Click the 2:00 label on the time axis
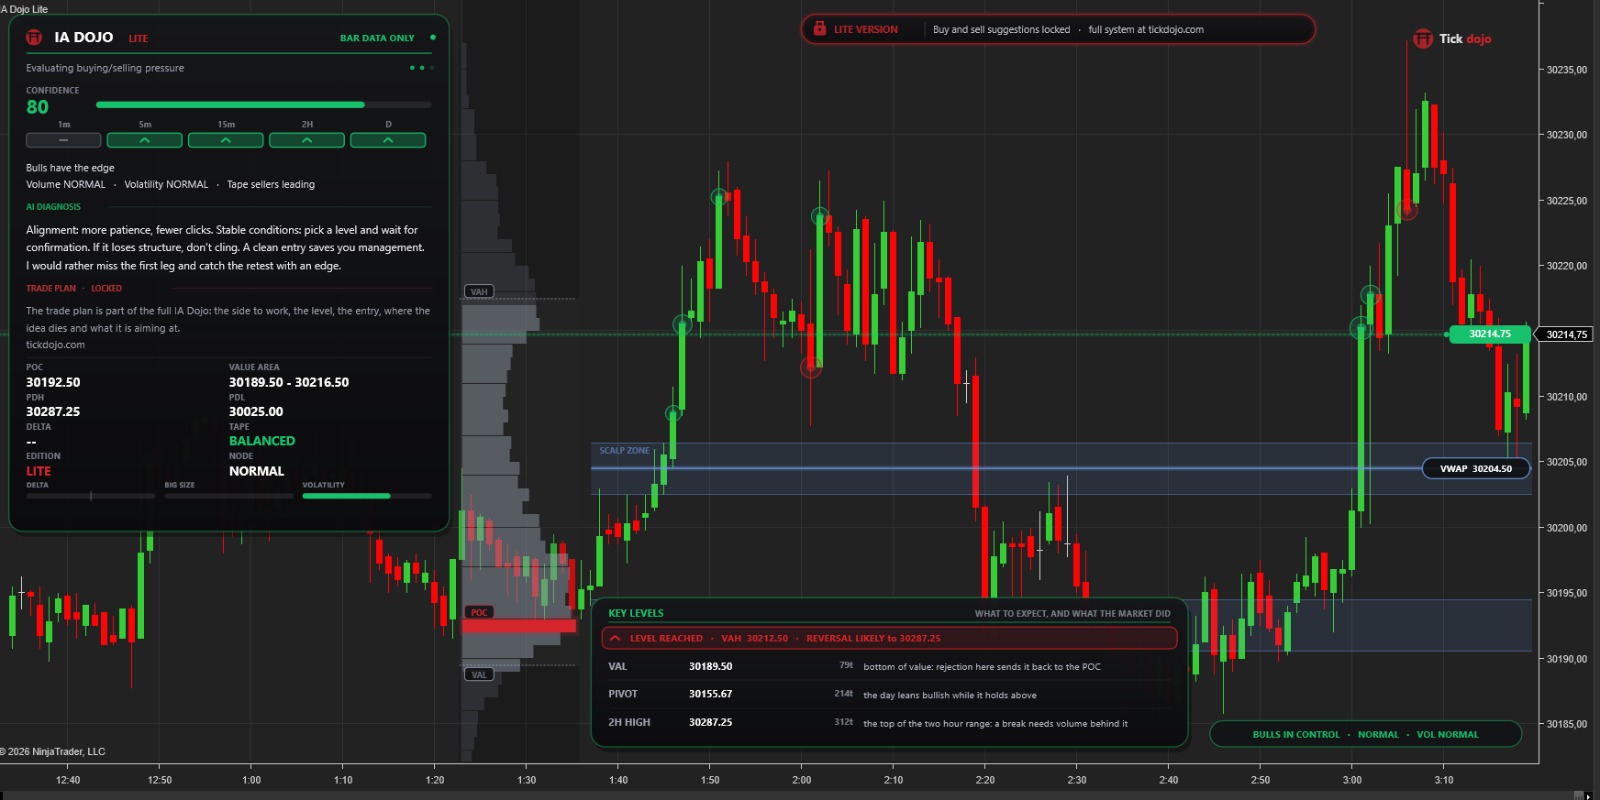Viewport: 1600px width, 800px height. [x=802, y=780]
